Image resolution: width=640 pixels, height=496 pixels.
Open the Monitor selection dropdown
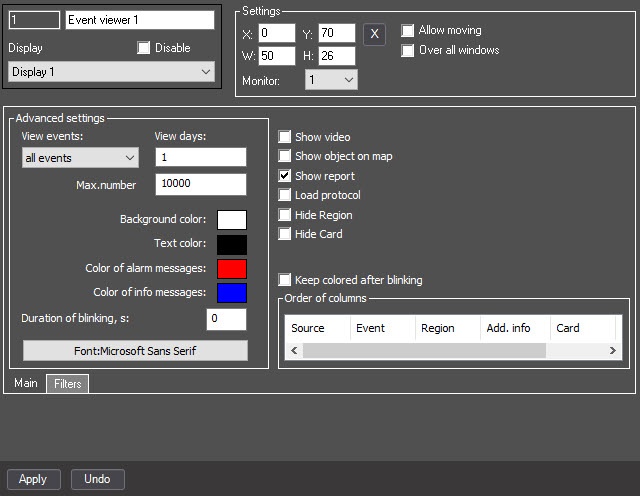point(332,79)
